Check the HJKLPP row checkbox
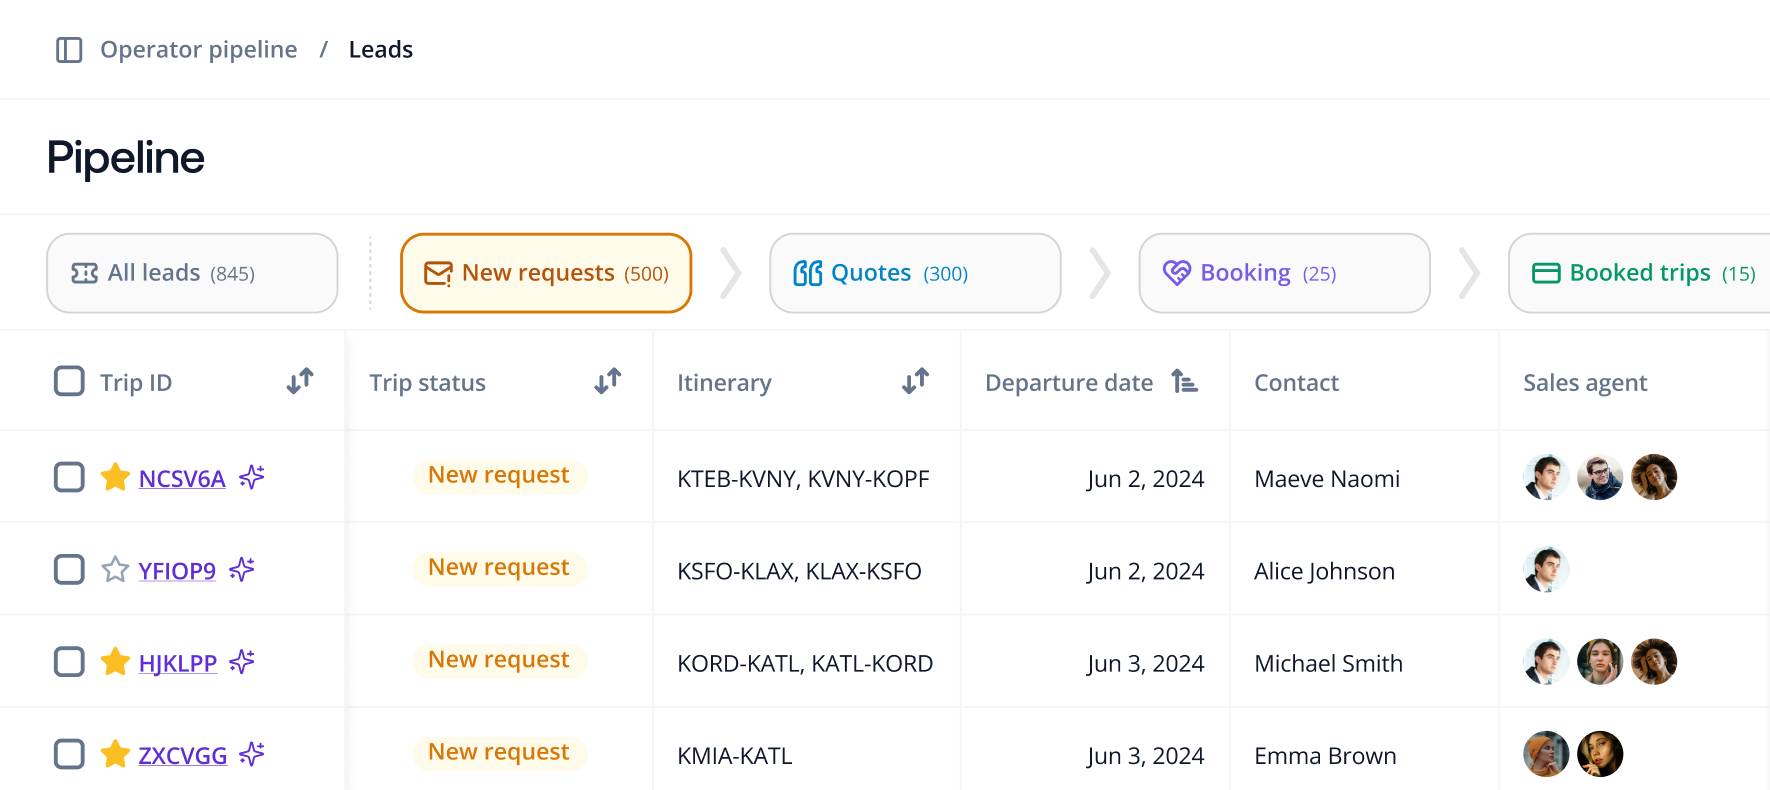 69,661
